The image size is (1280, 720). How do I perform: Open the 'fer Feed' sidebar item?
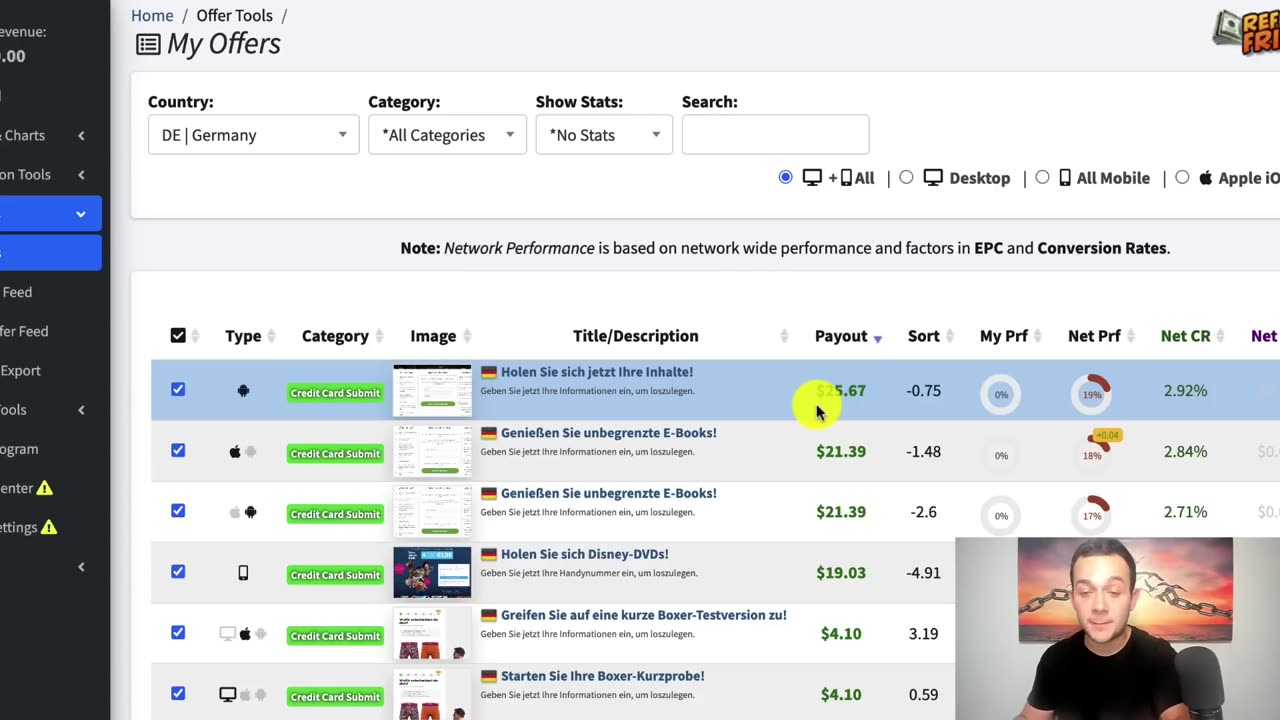click(x=24, y=331)
